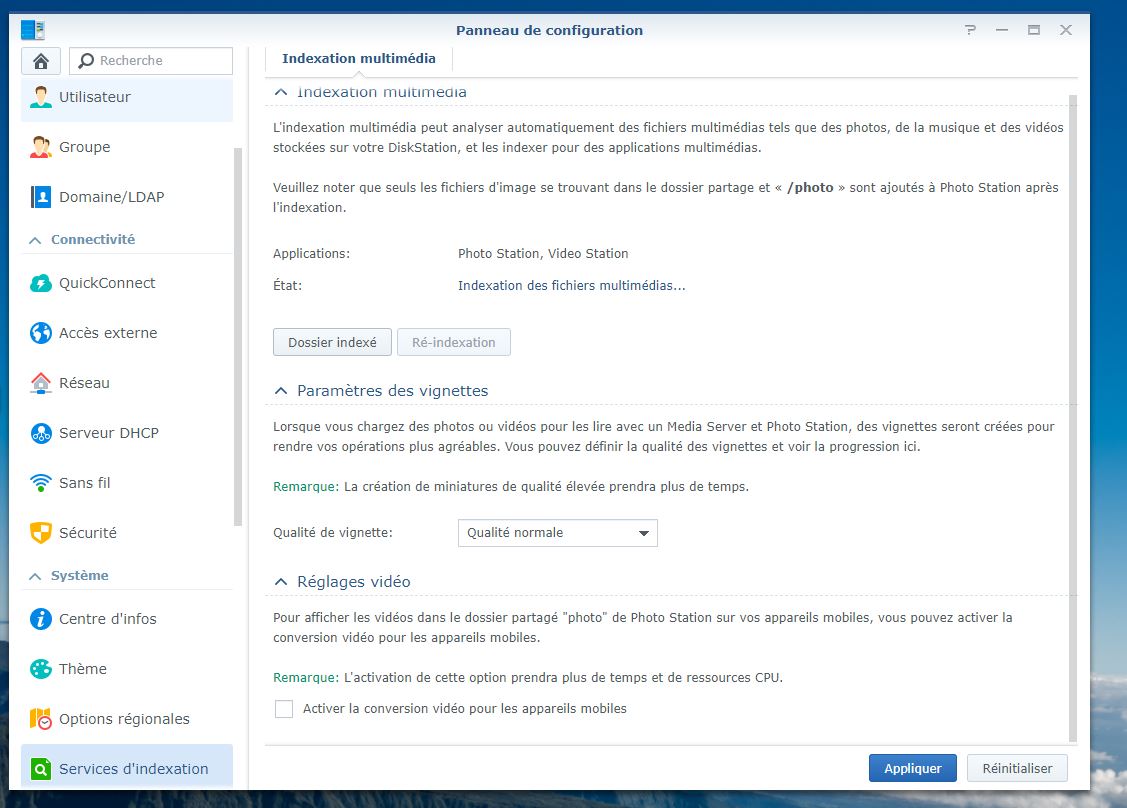Image resolution: width=1127 pixels, height=808 pixels.
Task: Click 'Panneau de configuration' window title
Action: click(x=549, y=30)
